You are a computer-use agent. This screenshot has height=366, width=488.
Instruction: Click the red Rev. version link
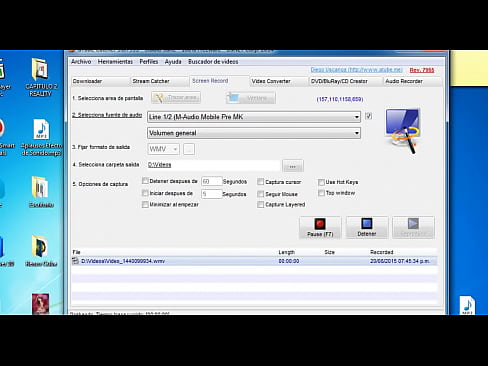(422, 70)
